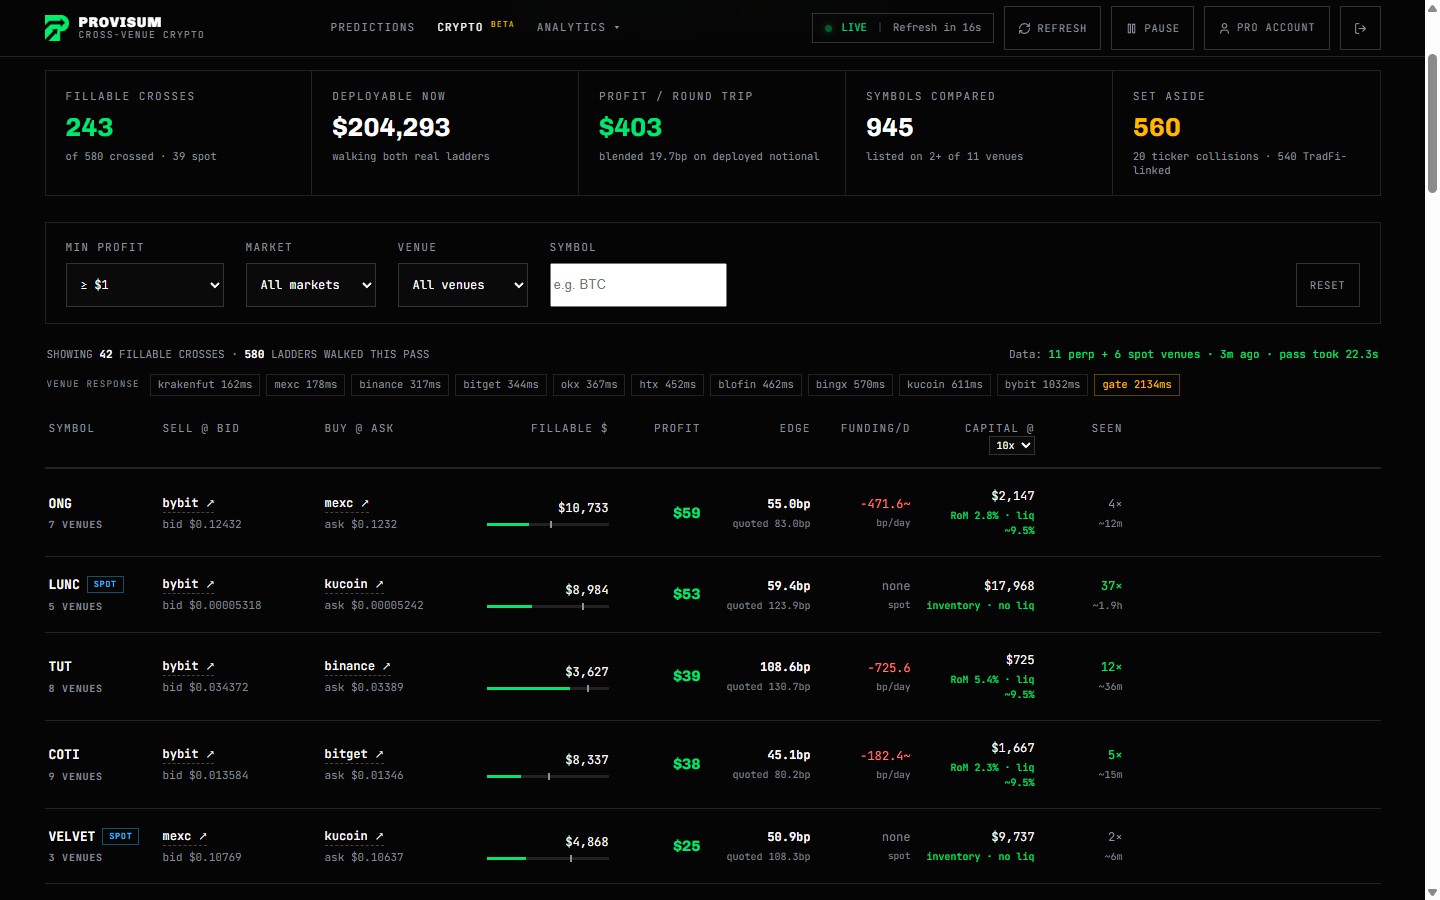This screenshot has height=900, width=1440.
Task: Open bybit external link arrow in TUT row
Action: pyautogui.click(x=210, y=666)
